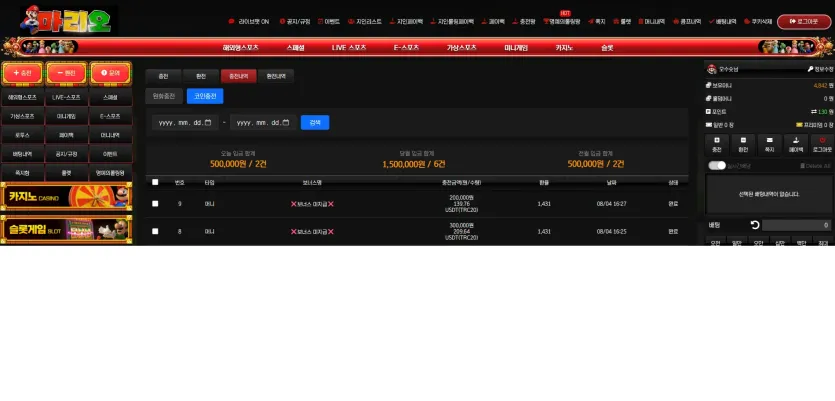Viewport: 835px width, 401px height.
Task: Open the start date calendar picker
Action: pos(208,122)
